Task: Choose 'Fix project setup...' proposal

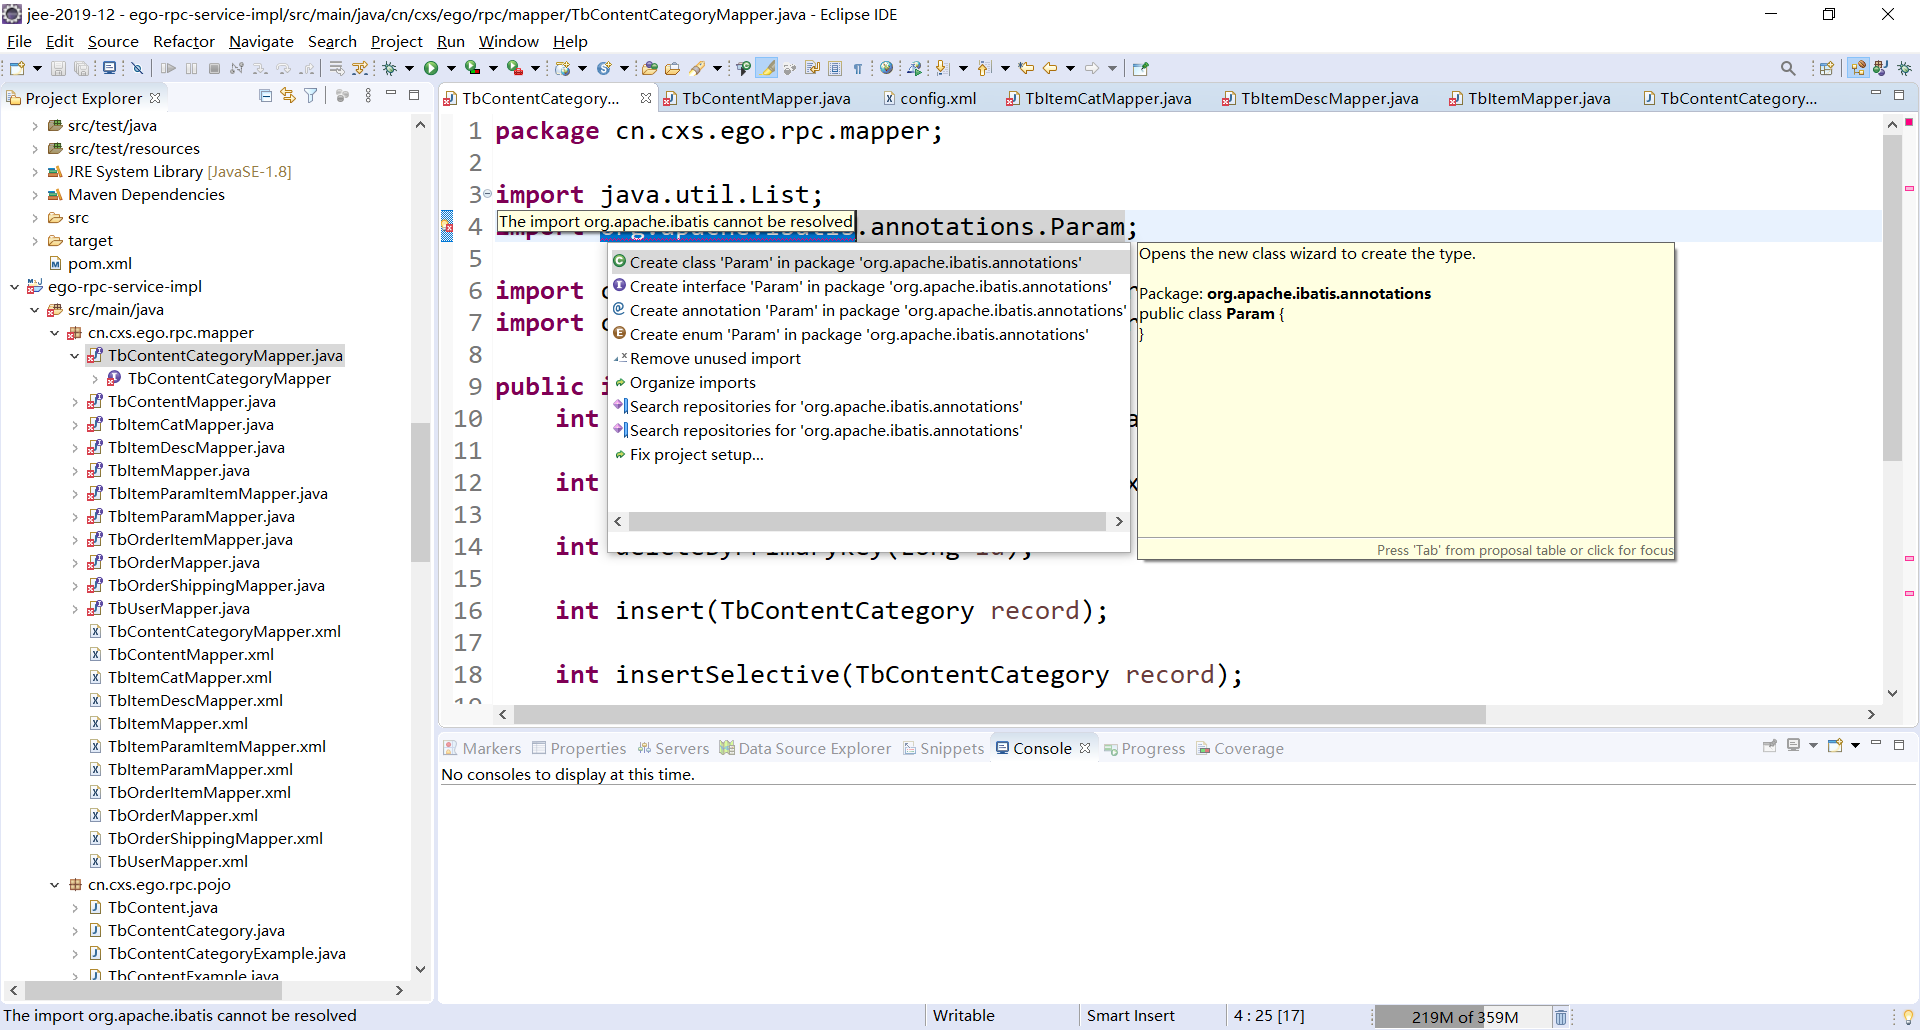Action: click(x=697, y=454)
